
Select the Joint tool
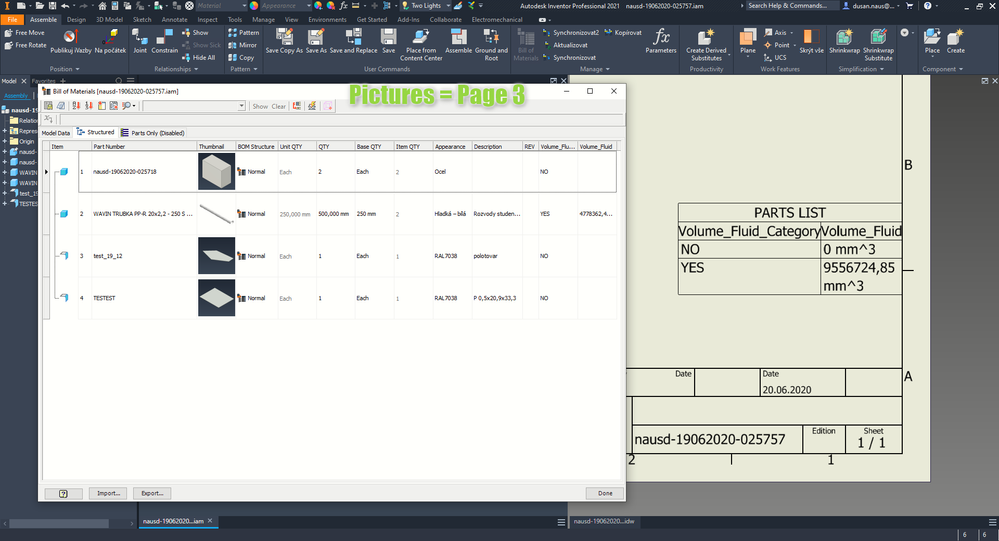(x=140, y=41)
